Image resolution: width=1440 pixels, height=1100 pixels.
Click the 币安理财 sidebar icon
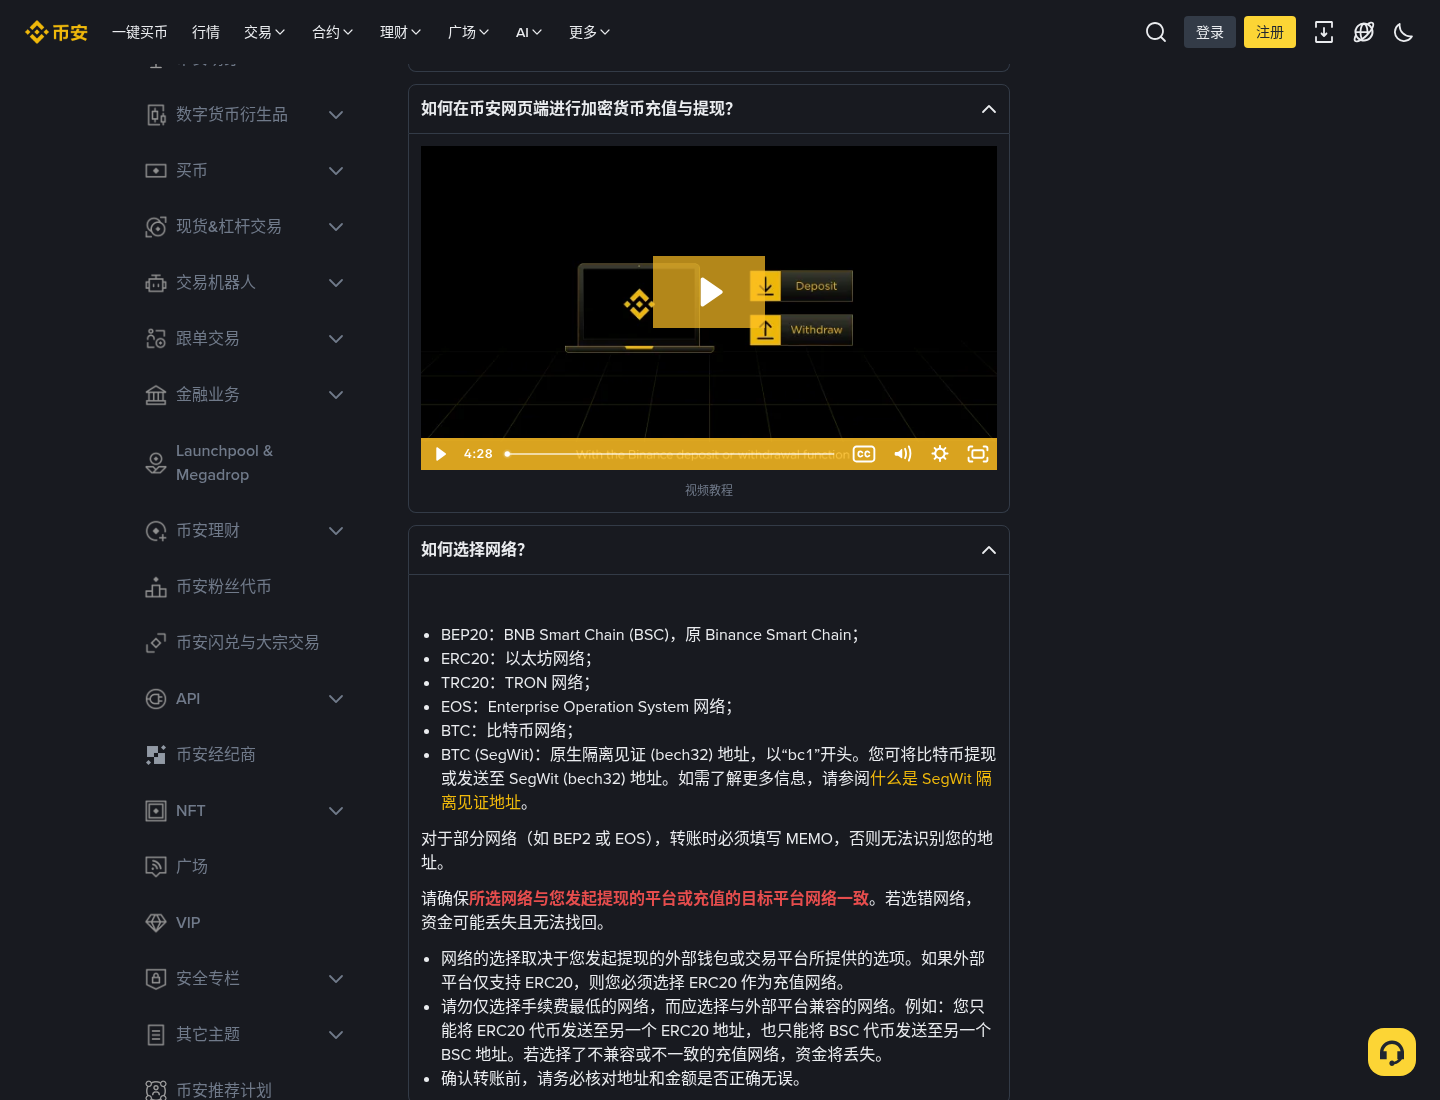156,531
